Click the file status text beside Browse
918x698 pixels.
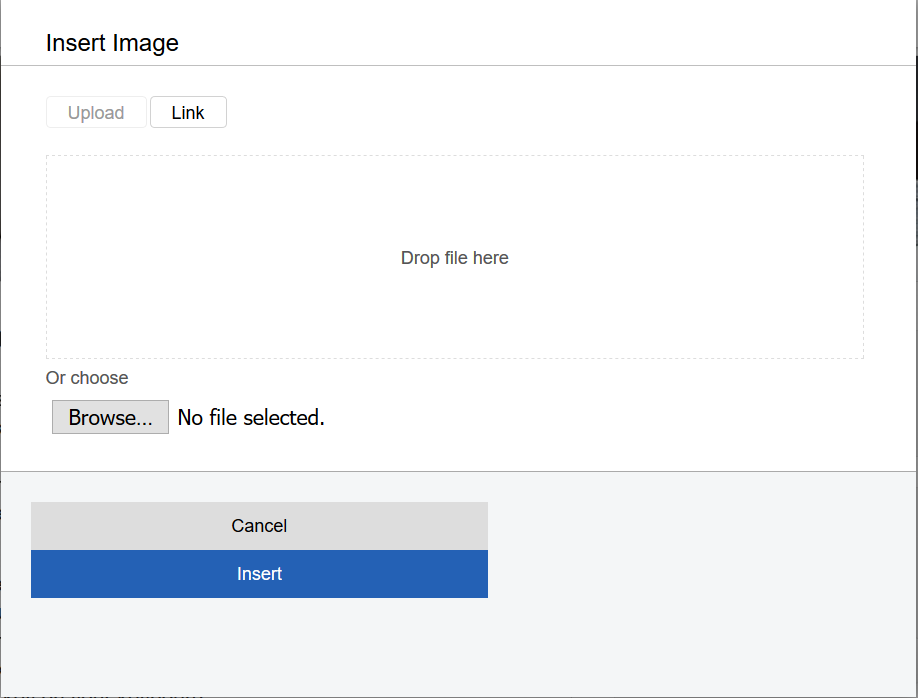(x=251, y=418)
